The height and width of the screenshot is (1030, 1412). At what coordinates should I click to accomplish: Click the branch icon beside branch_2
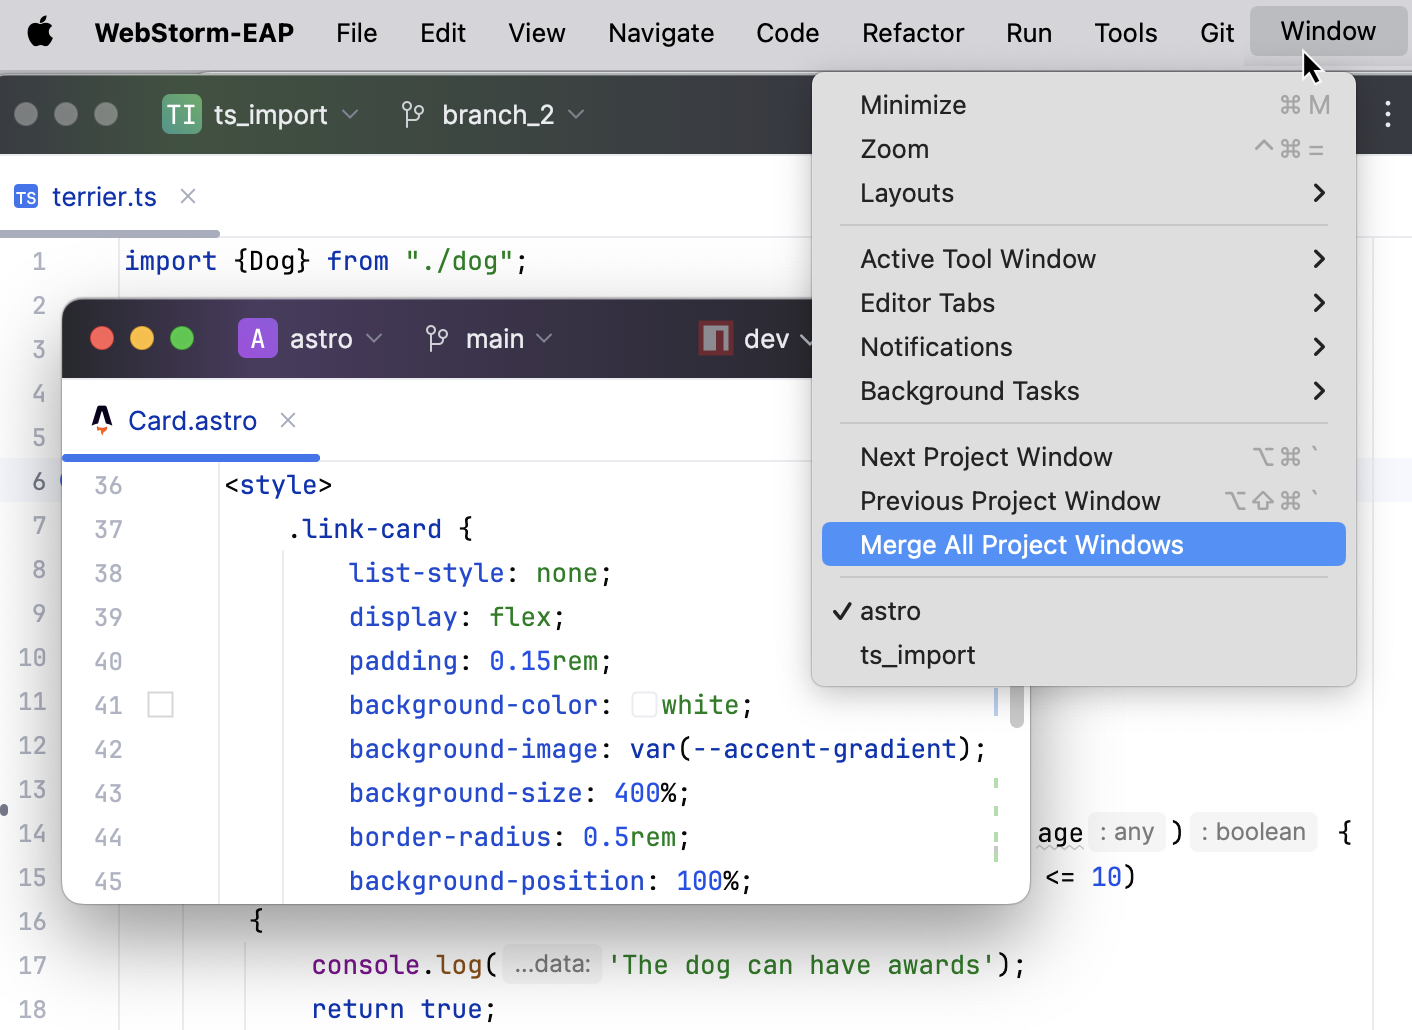[x=412, y=114]
